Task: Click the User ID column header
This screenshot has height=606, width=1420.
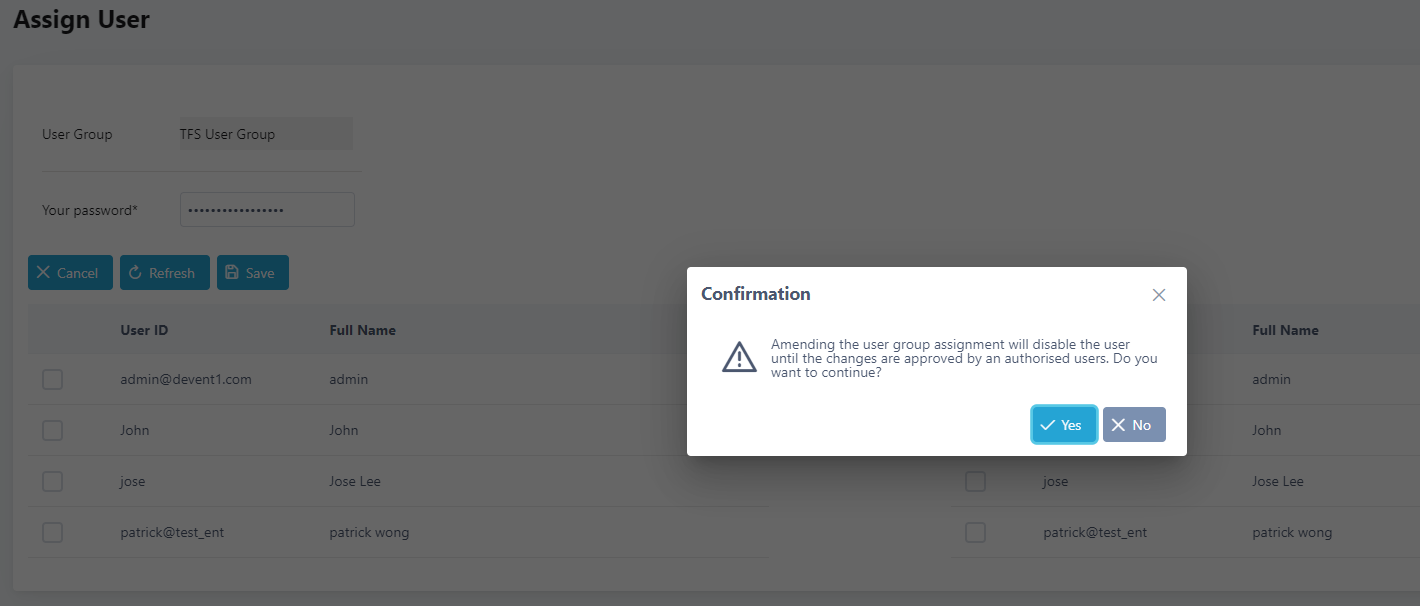Action: point(144,330)
